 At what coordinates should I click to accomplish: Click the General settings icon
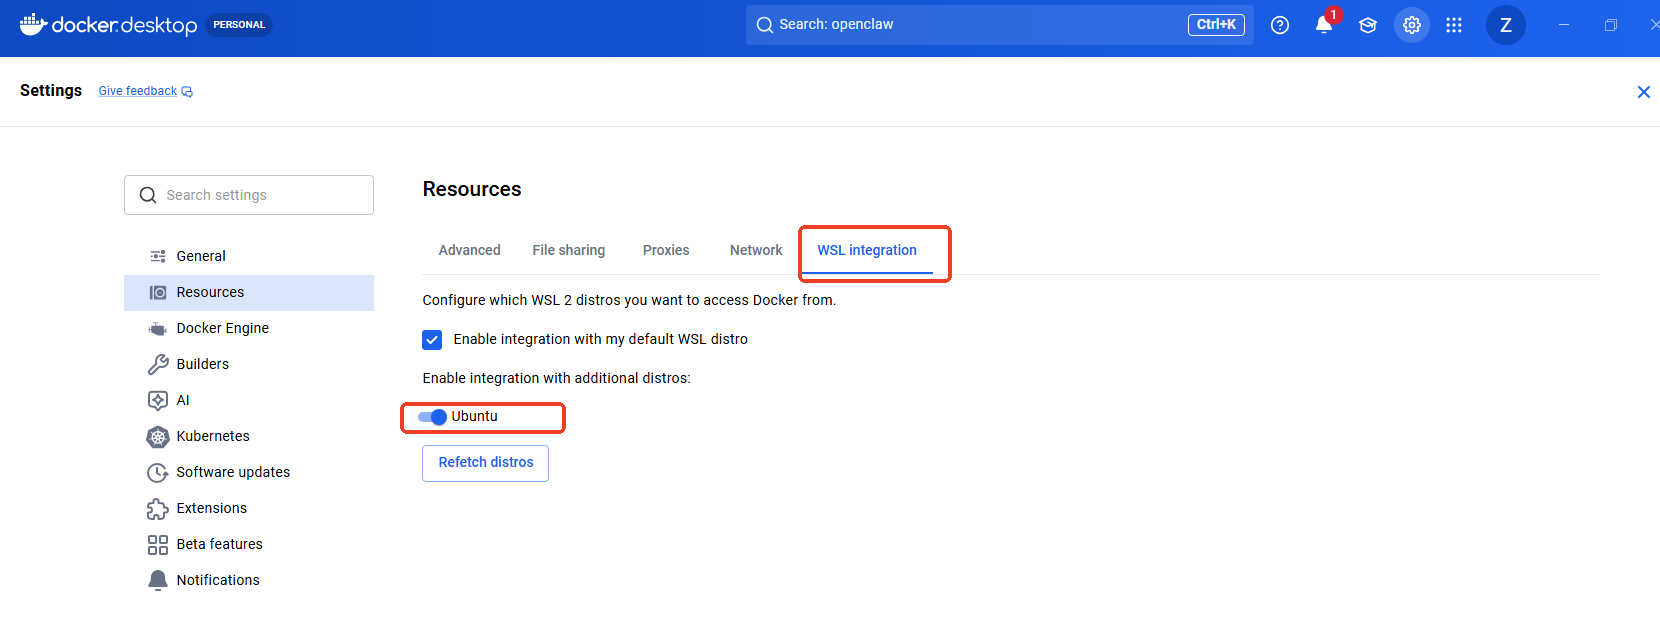coord(158,256)
